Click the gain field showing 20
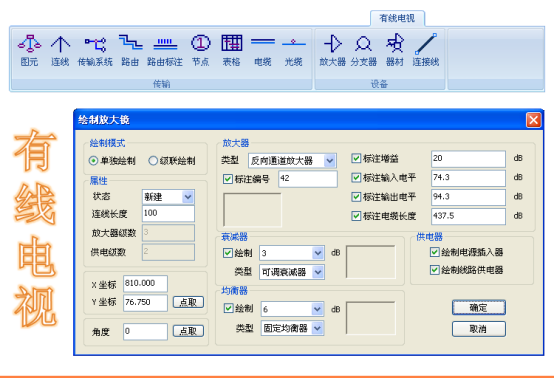Image resolution: width=554 pixels, height=378 pixels. tap(468, 159)
